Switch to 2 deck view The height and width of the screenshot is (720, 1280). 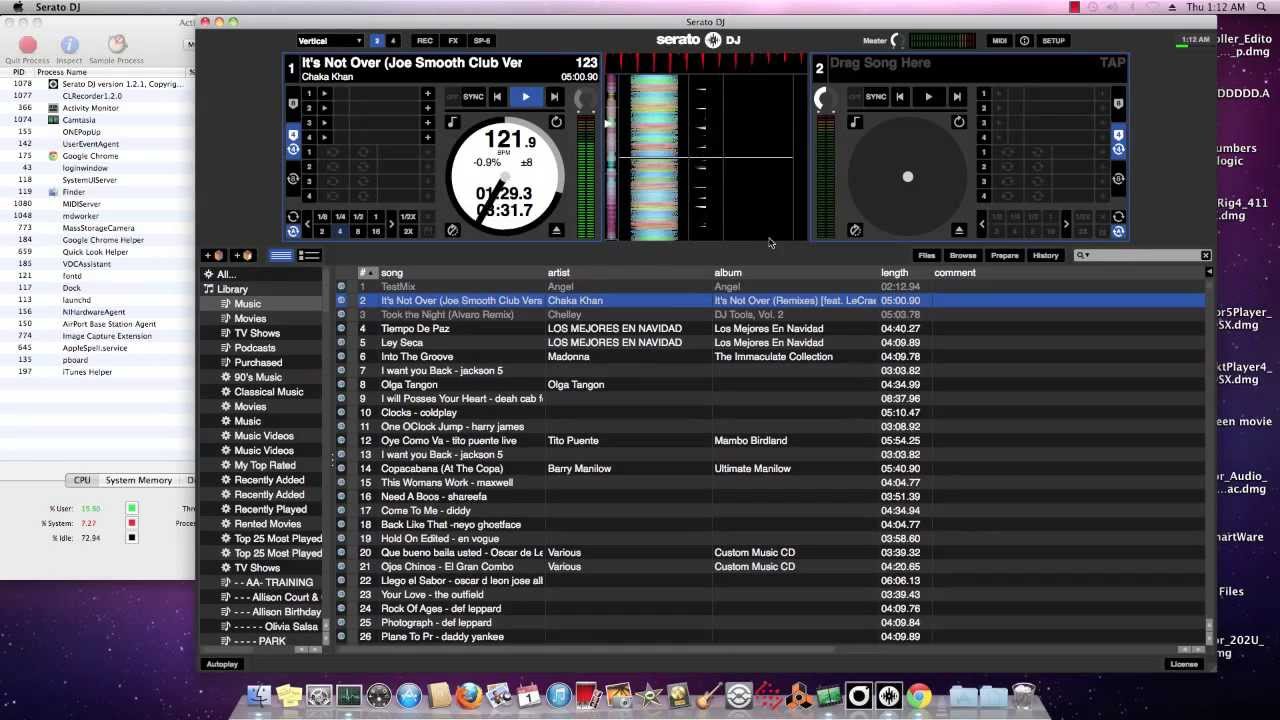click(377, 41)
